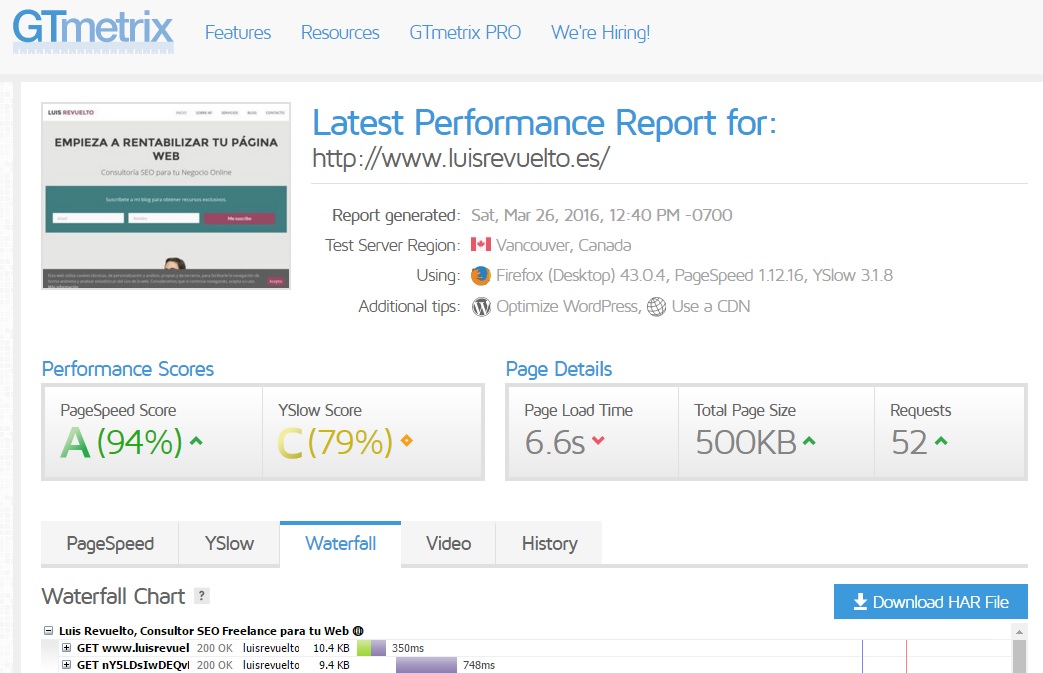Click the waterfall scrollbar up arrow
The width and height of the screenshot is (1043, 673).
1019,631
